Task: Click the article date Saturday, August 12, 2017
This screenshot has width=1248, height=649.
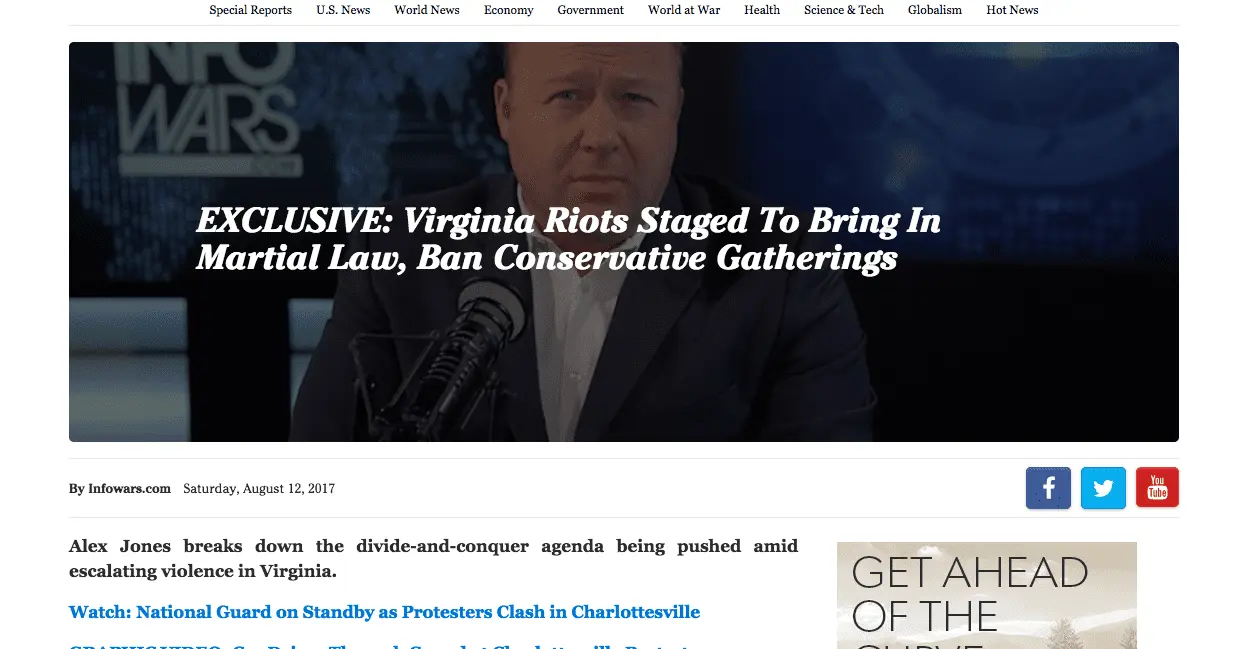Action: tap(259, 489)
